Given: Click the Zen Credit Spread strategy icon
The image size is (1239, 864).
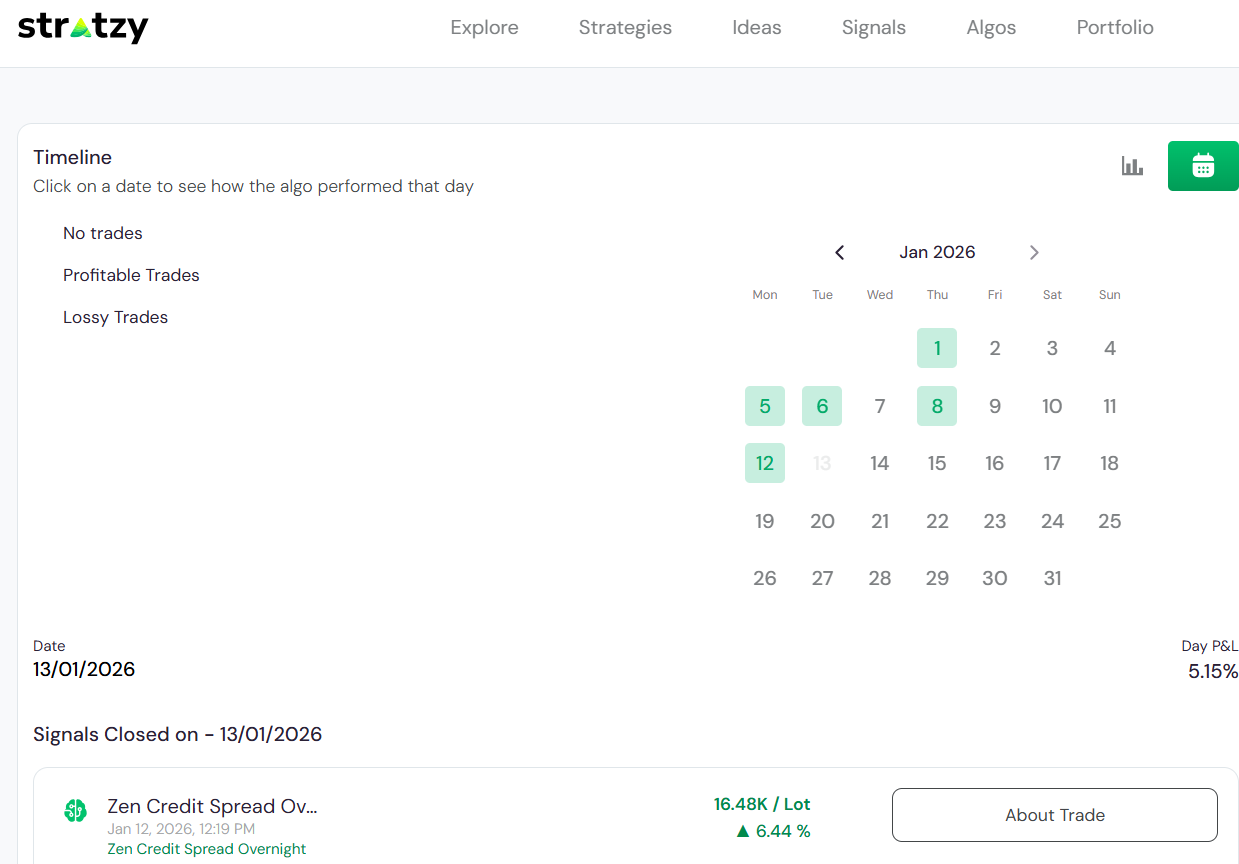Looking at the screenshot, I should coord(75,811).
